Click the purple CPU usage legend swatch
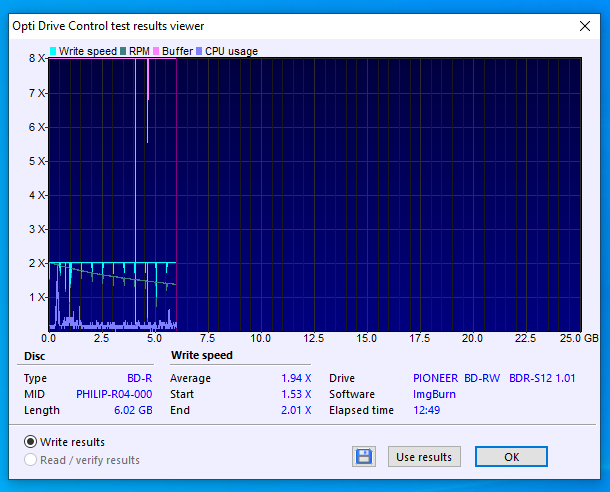610x492 pixels. tap(199, 51)
